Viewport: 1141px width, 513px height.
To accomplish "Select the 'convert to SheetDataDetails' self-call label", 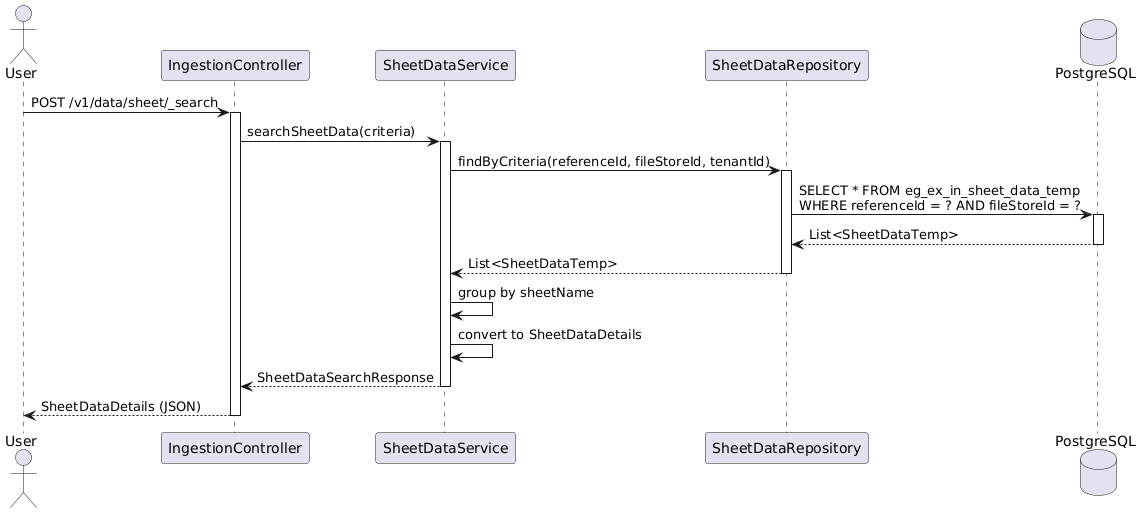I will point(549,335).
